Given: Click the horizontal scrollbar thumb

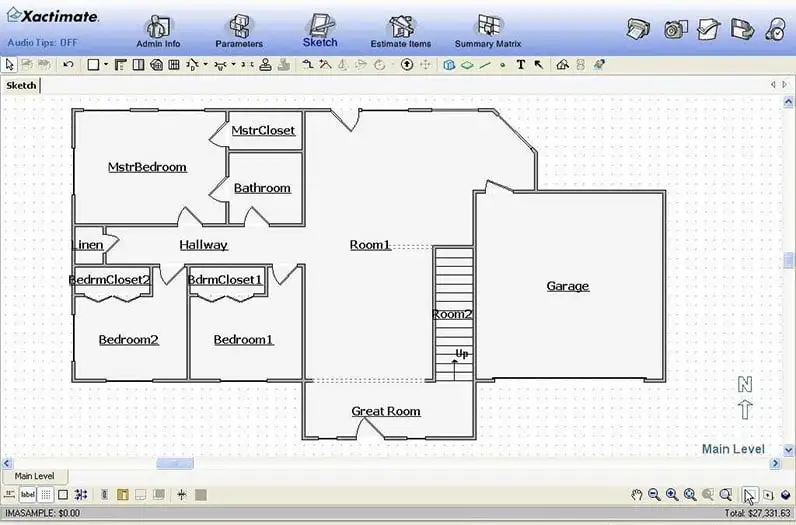Looking at the screenshot, I should click(175, 463).
